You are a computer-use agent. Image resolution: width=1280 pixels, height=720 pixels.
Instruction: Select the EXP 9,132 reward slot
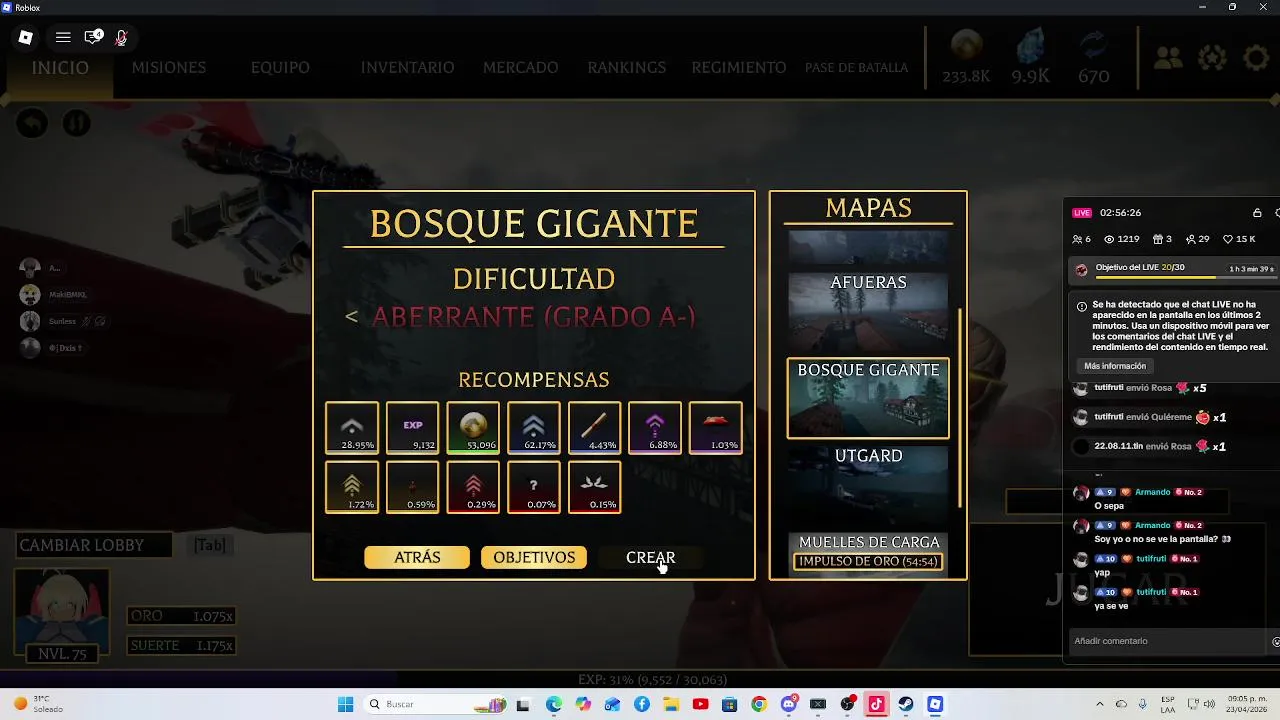[x=413, y=428]
